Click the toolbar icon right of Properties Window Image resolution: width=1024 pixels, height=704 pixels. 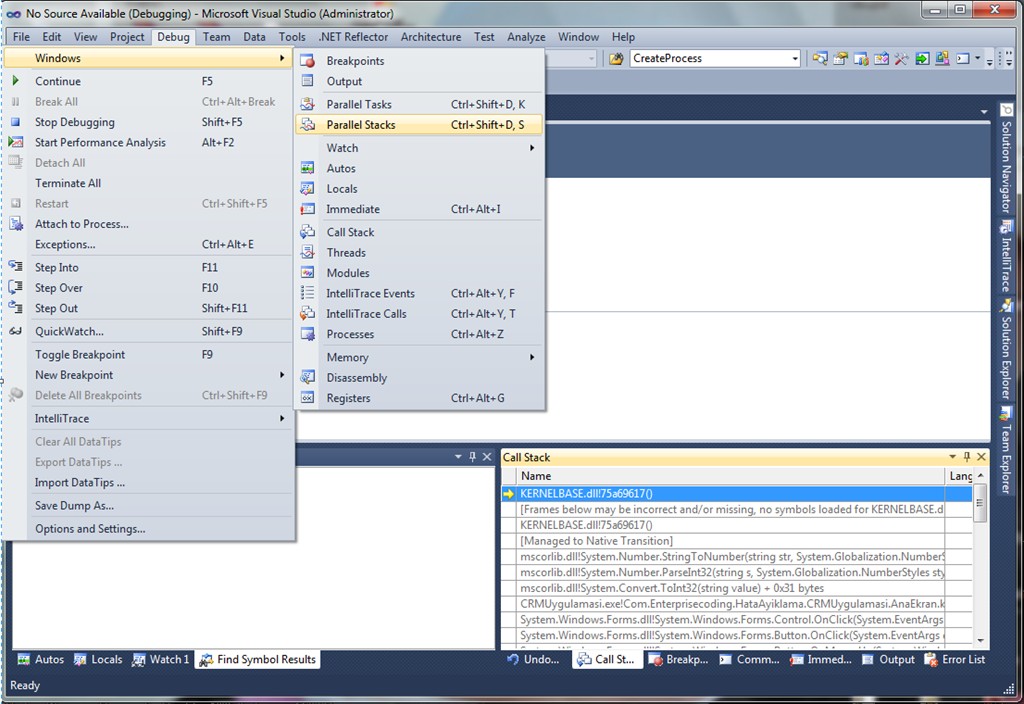point(861,59)
